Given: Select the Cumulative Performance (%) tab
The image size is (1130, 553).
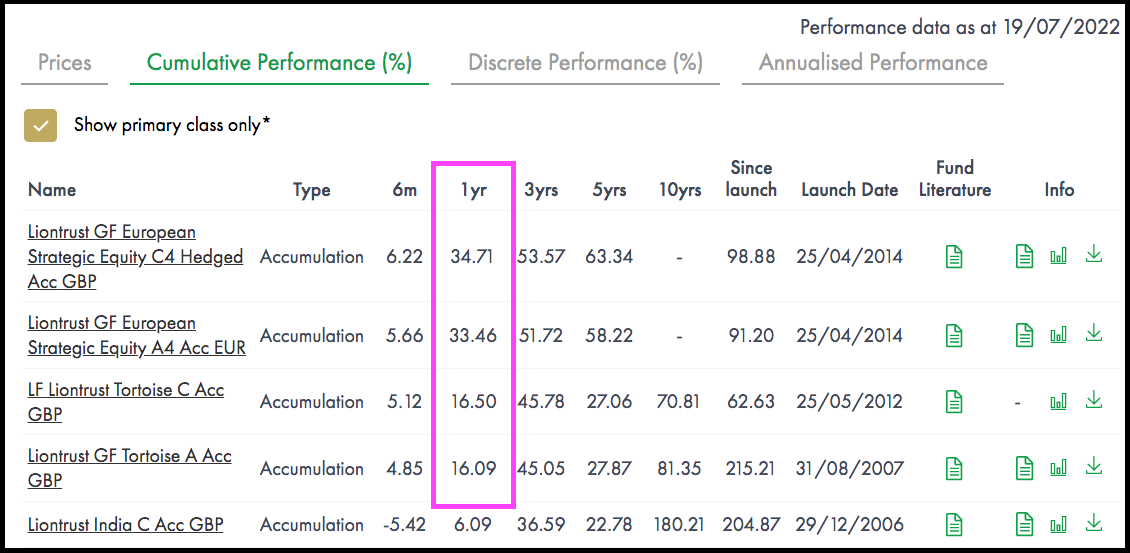Looking at the screenshot, I should tap(280, 63).
